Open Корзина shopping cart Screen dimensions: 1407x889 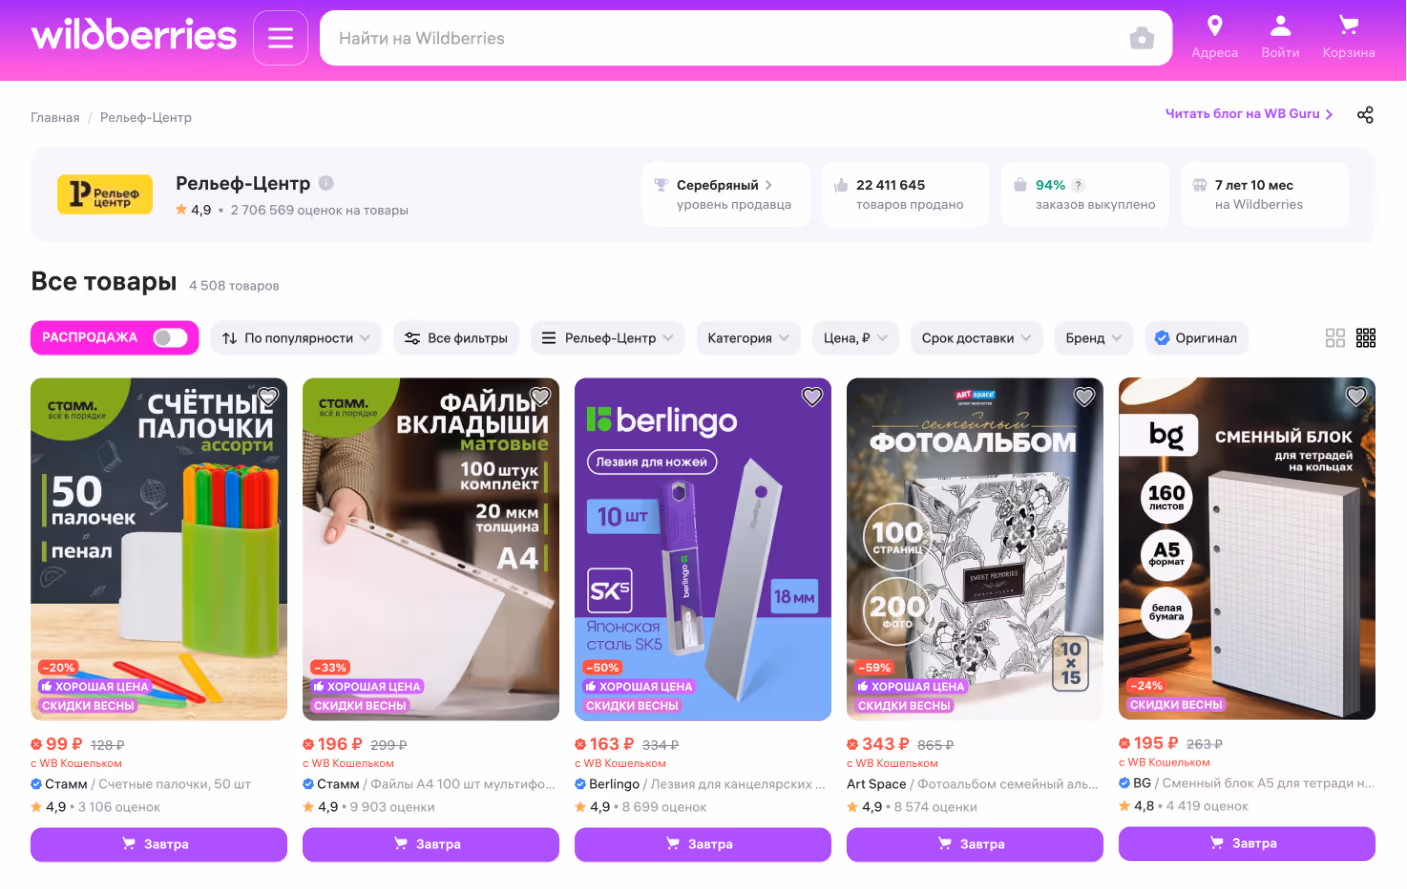coord(1348,38)
